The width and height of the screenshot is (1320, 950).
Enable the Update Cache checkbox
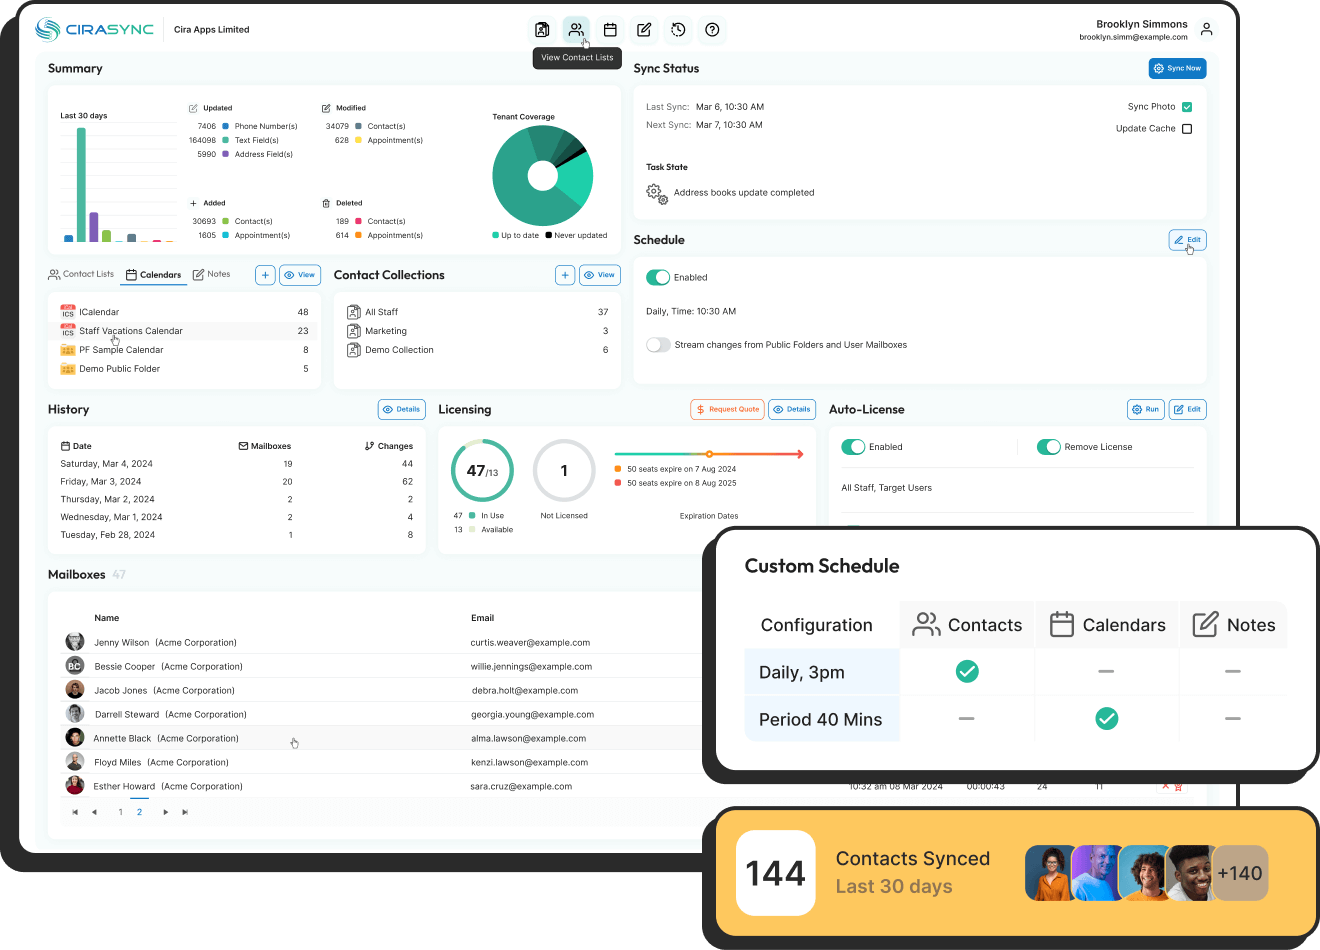pos(1186,127)
